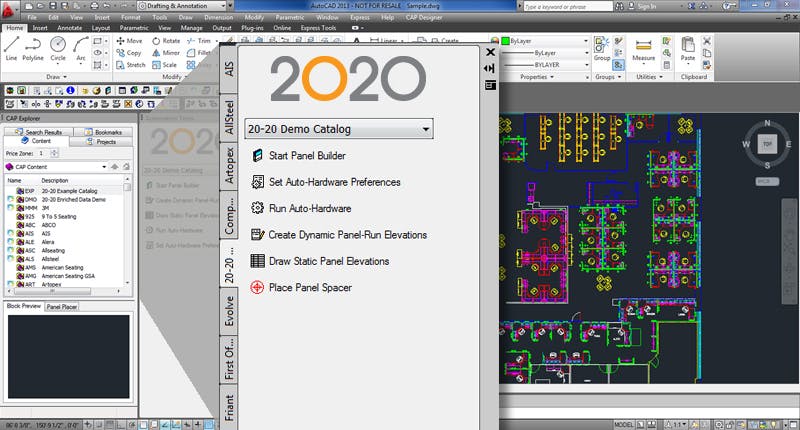Click the Trim tool
This screenshot has width=800, height=430.
pos(199,41)
